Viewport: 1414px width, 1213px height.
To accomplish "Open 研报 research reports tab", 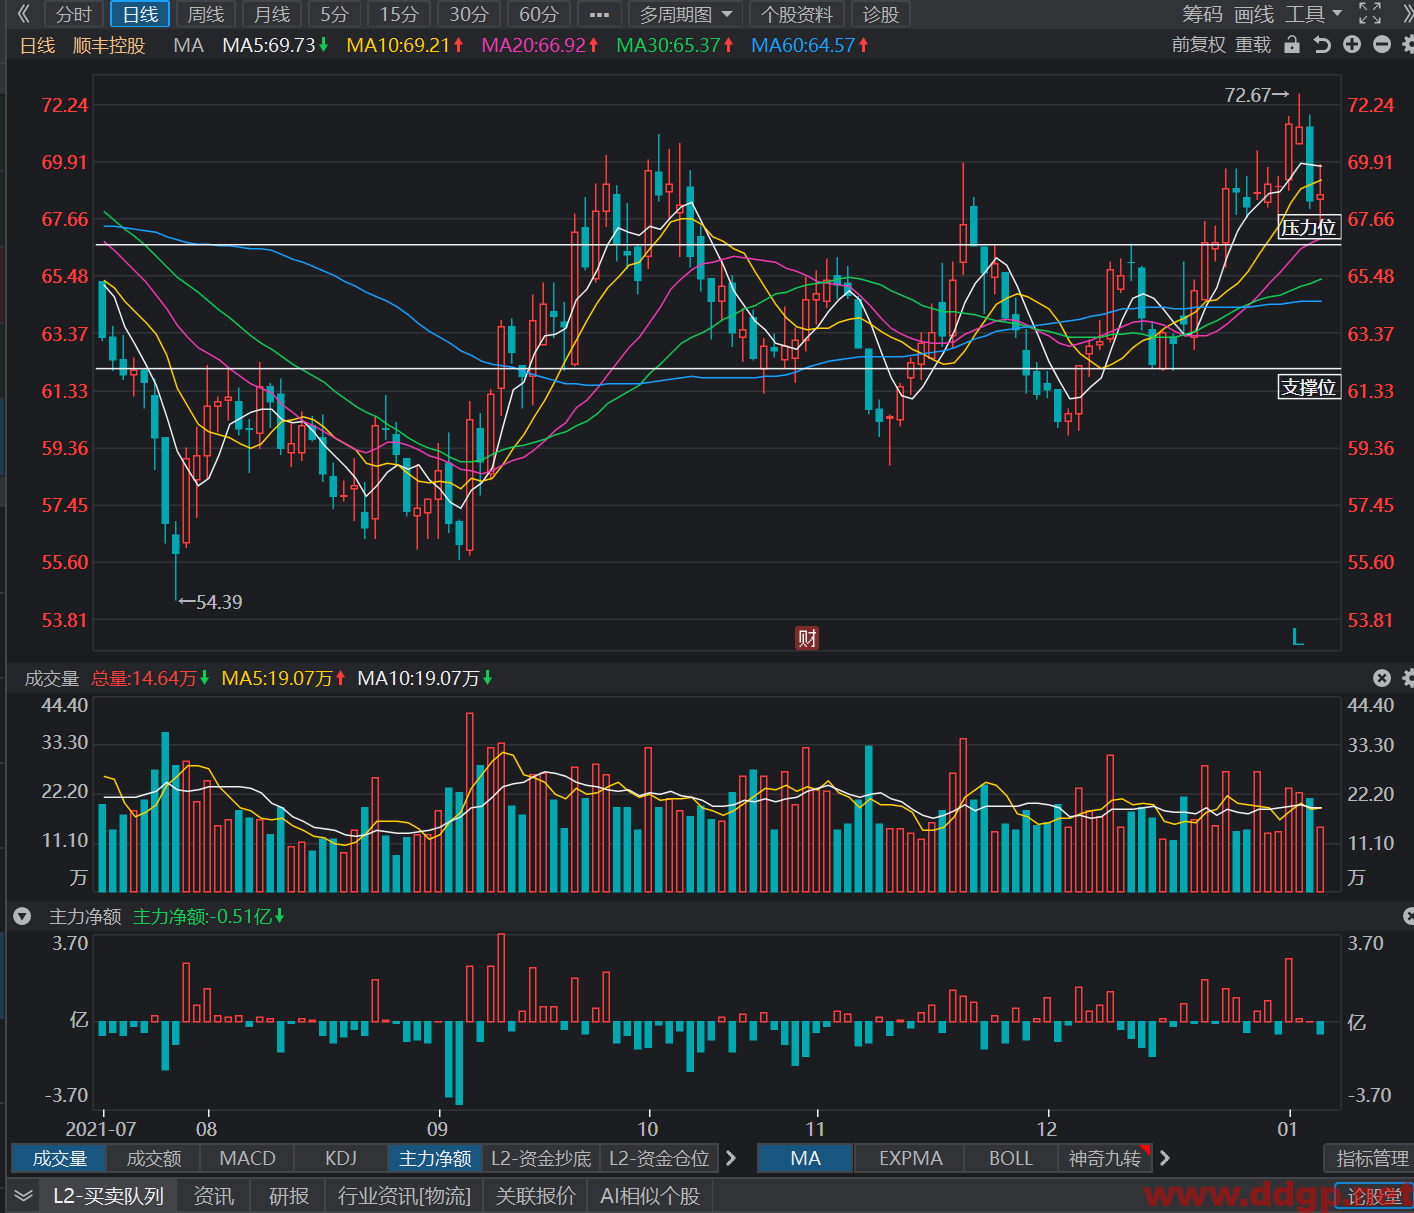I will (x=289, y=1196).
